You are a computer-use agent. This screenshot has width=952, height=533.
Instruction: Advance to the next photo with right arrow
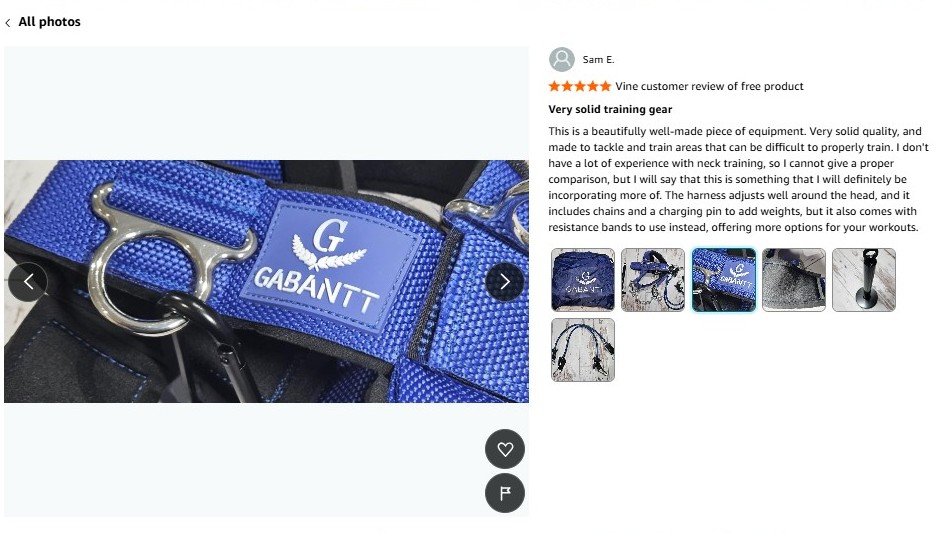pyautogui.click(x=505, y=282)
